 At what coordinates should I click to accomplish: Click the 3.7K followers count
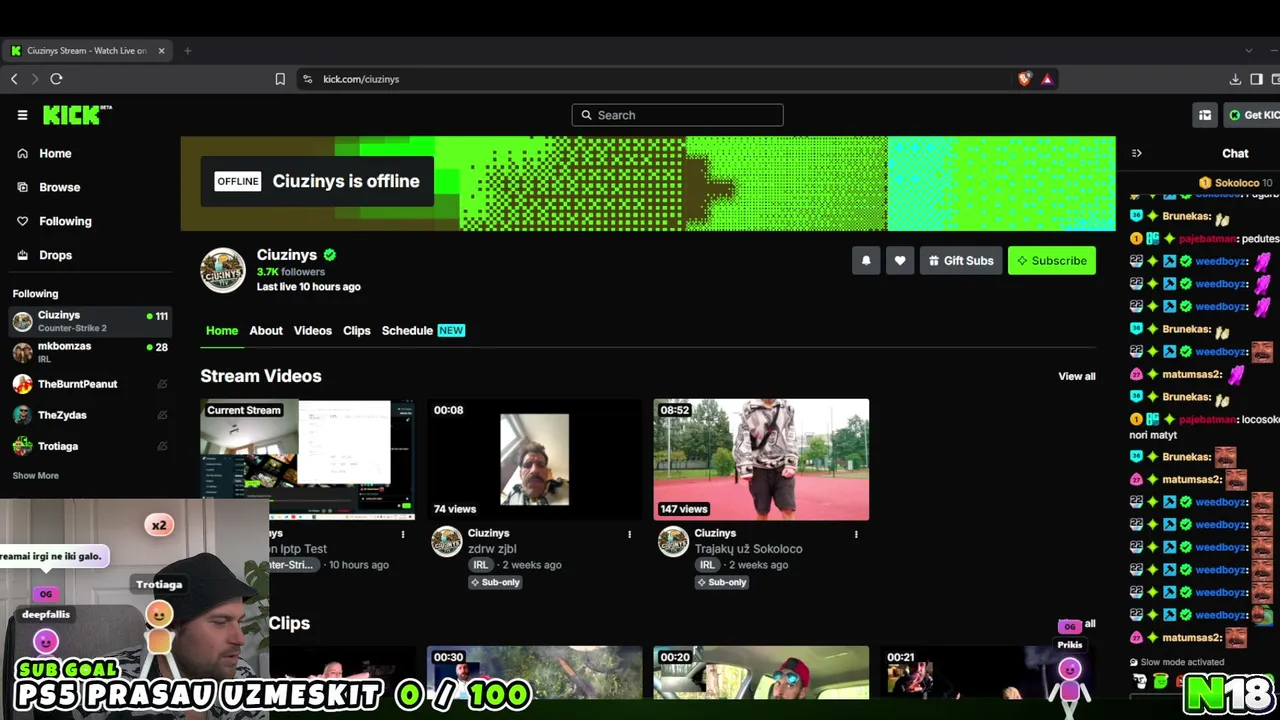291,272
